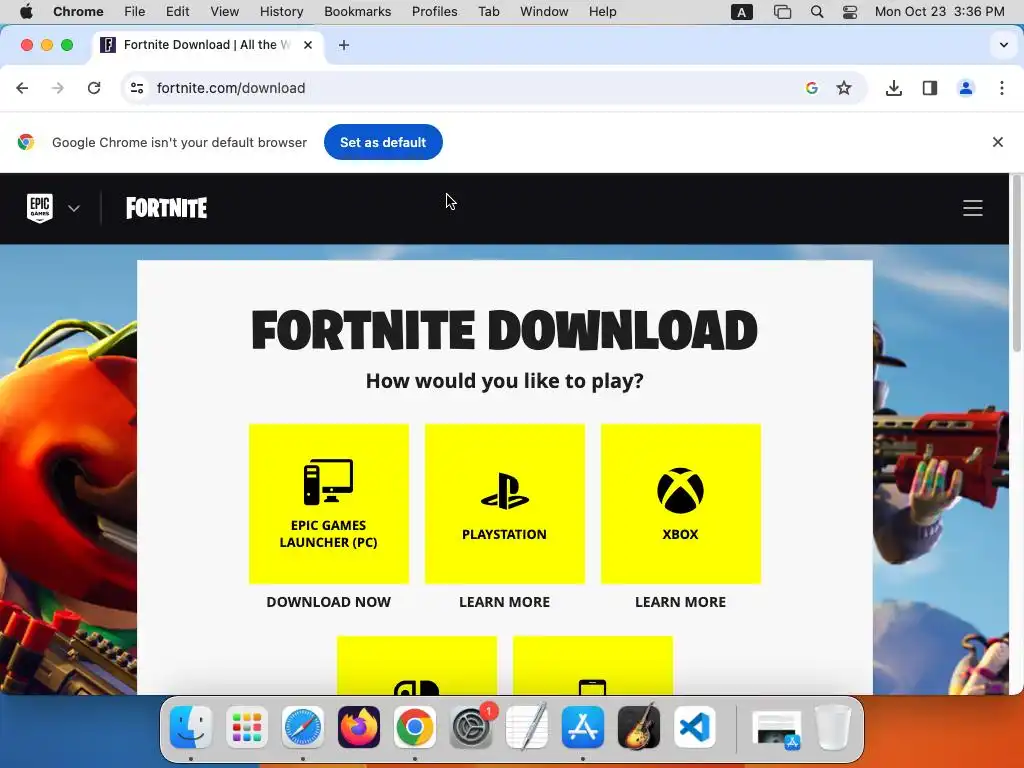Click the Epic Games logo
The image size is (1024, 768).
coord(40,208)
